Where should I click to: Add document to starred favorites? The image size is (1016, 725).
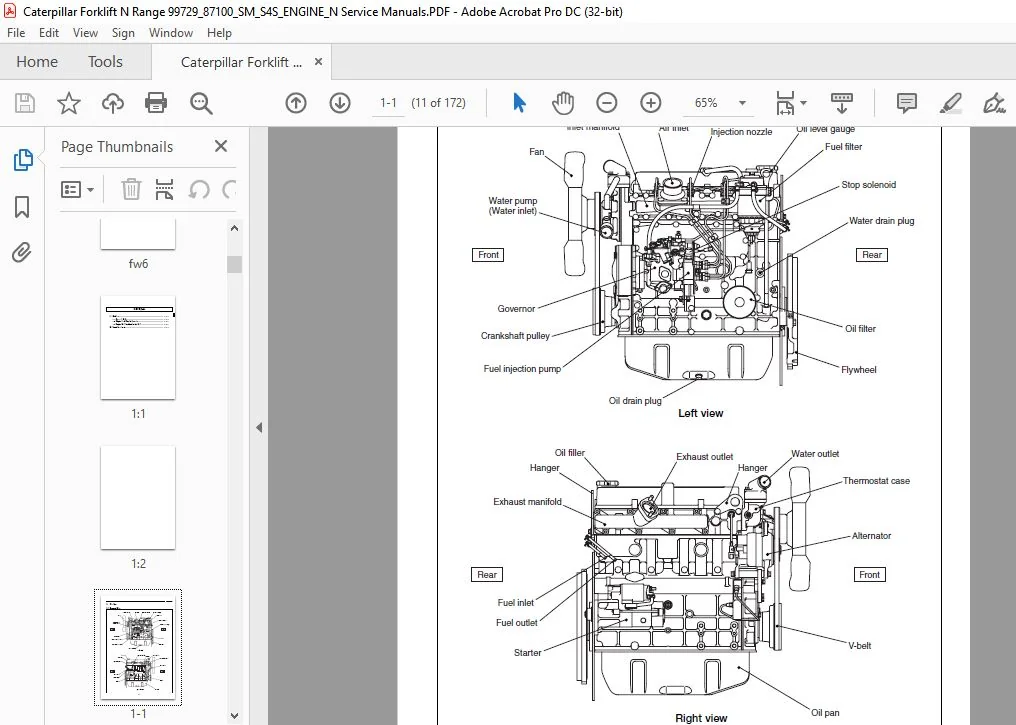click(x=69, y=103)
